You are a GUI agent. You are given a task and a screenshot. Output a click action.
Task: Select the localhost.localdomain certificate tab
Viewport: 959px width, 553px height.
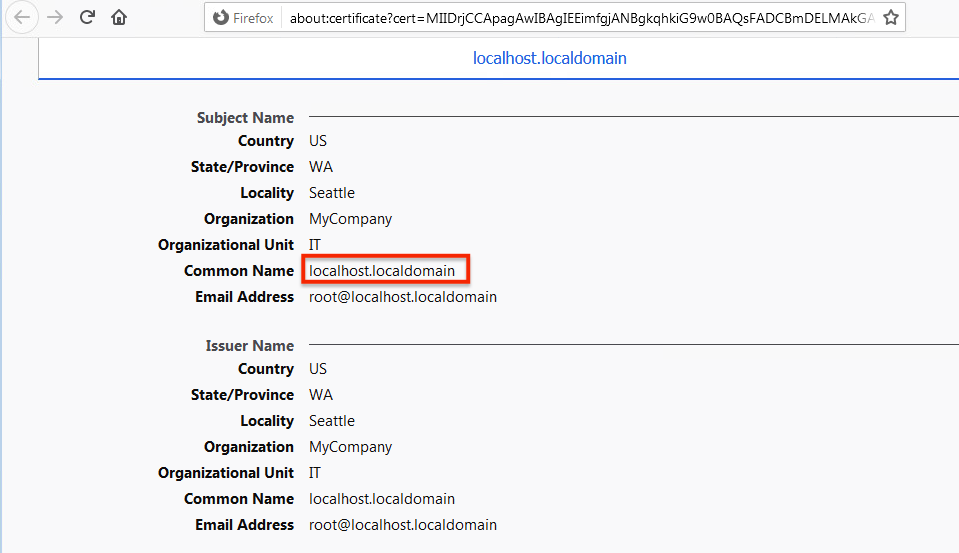point(549,58)
